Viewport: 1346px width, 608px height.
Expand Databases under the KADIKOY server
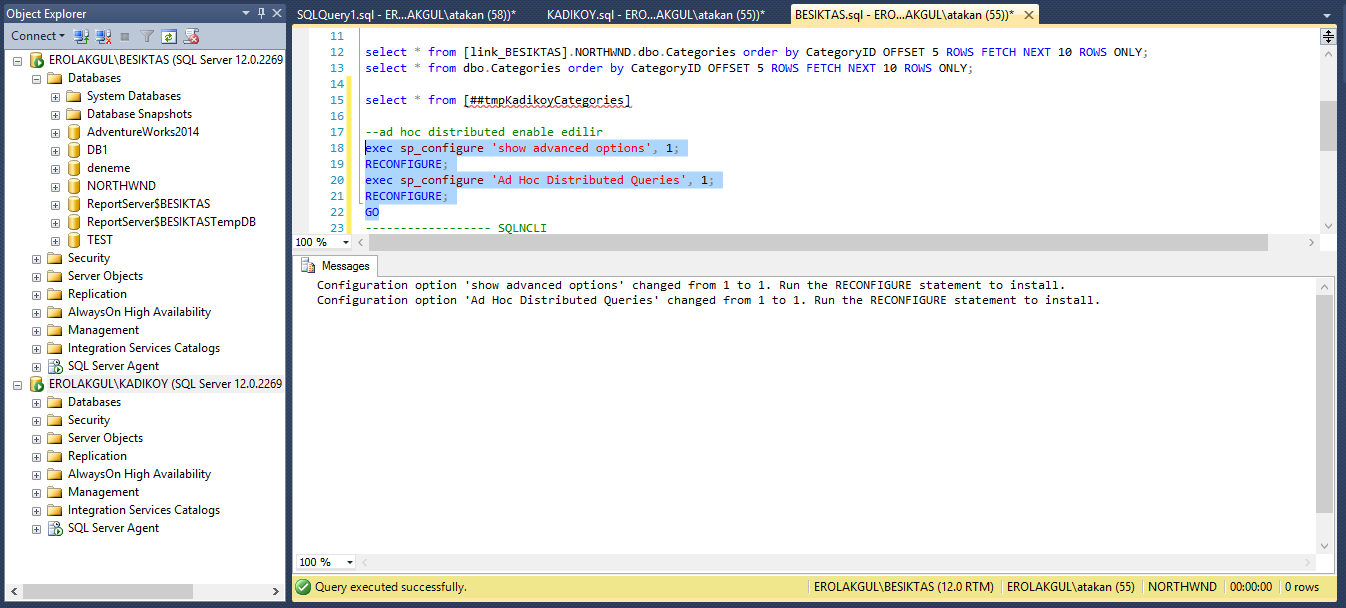click(37, 402)
